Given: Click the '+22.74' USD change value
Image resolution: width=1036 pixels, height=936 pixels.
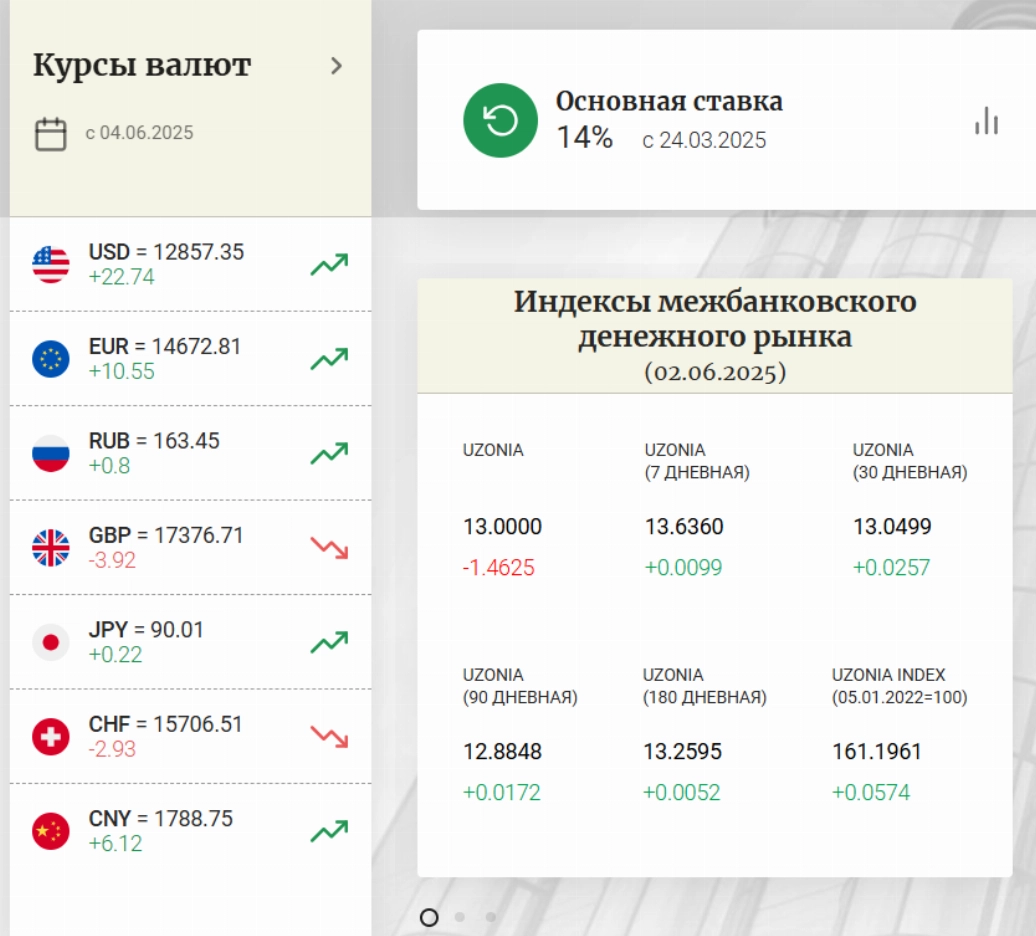Looking at the screenshot, I should coord(122,277).
